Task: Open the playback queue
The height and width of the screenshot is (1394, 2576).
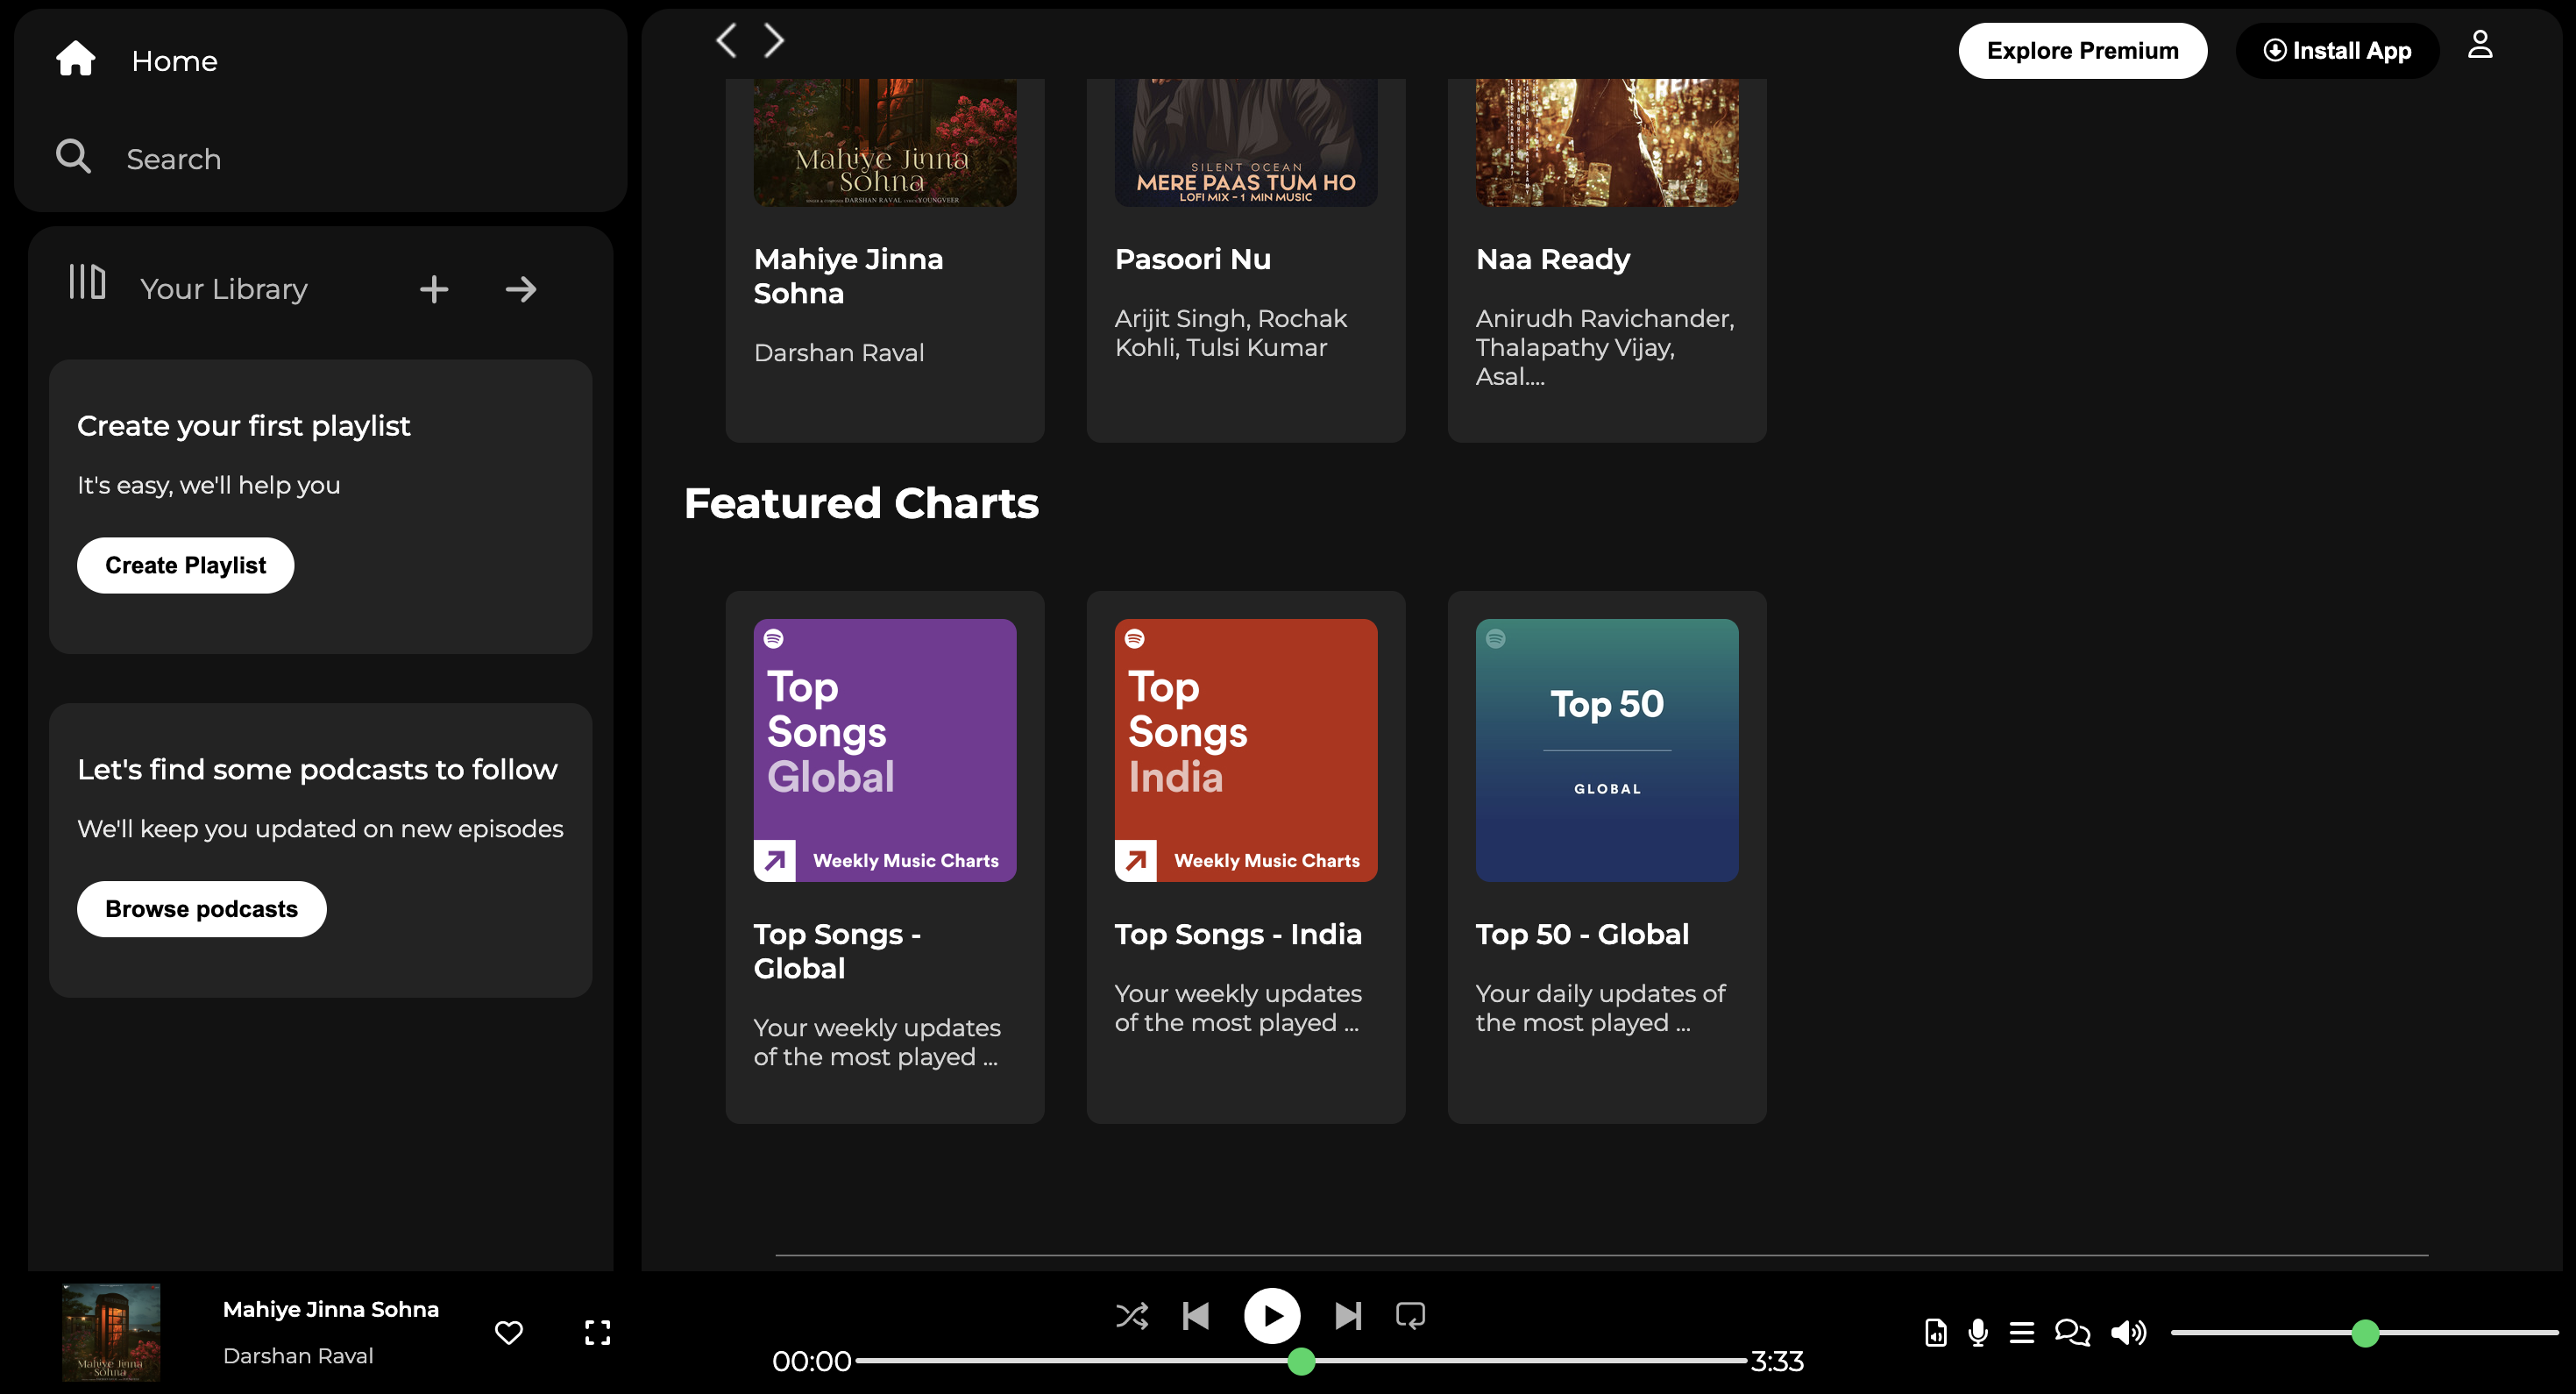Action: (2023, 1332)
